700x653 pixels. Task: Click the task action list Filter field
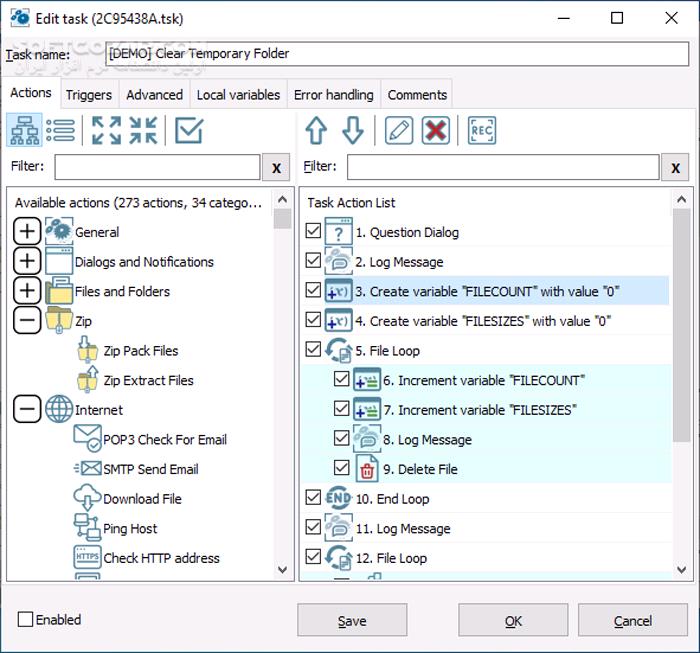[503, 167]
